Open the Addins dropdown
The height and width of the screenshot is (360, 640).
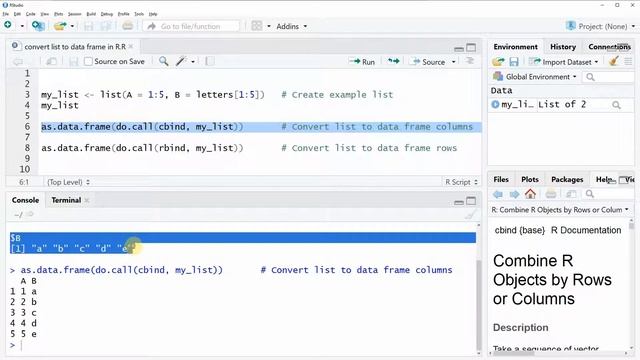click(x=291, y=26)
